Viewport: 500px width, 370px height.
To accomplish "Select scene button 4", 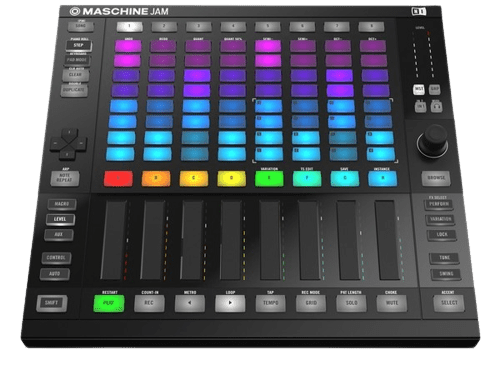I will [233, 26].
